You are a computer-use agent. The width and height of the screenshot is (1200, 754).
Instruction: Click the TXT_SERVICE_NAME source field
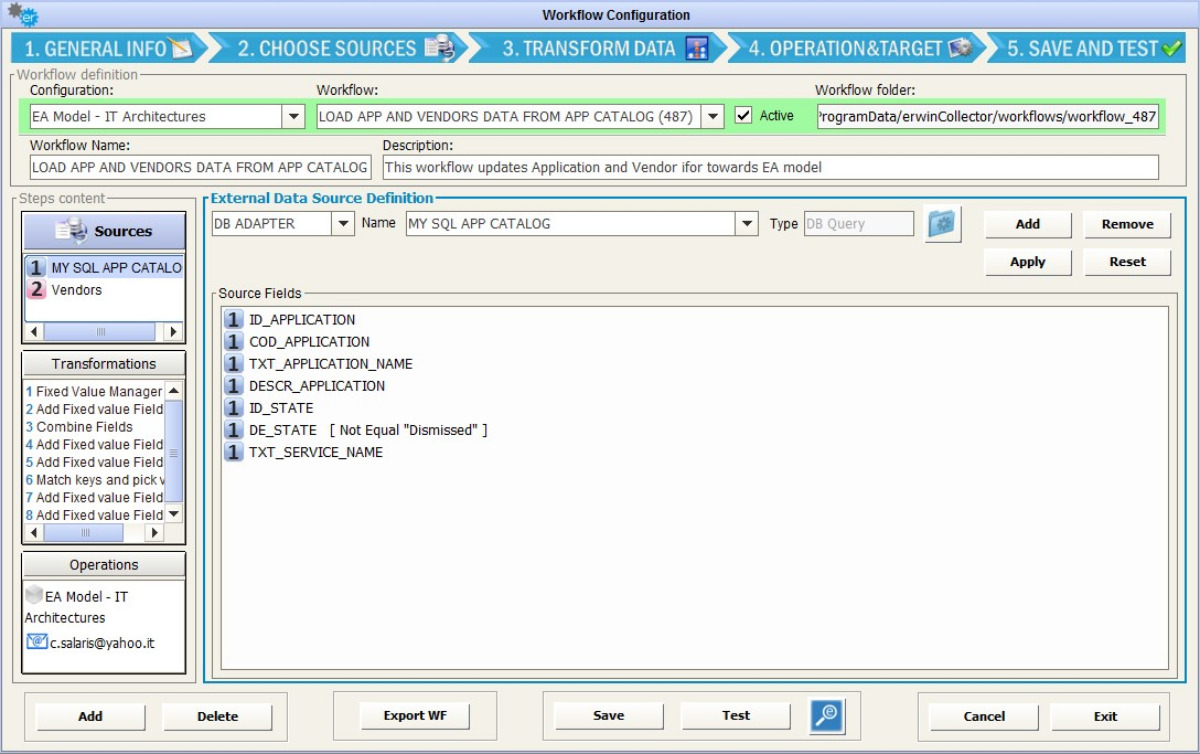[x=304, y=452]
